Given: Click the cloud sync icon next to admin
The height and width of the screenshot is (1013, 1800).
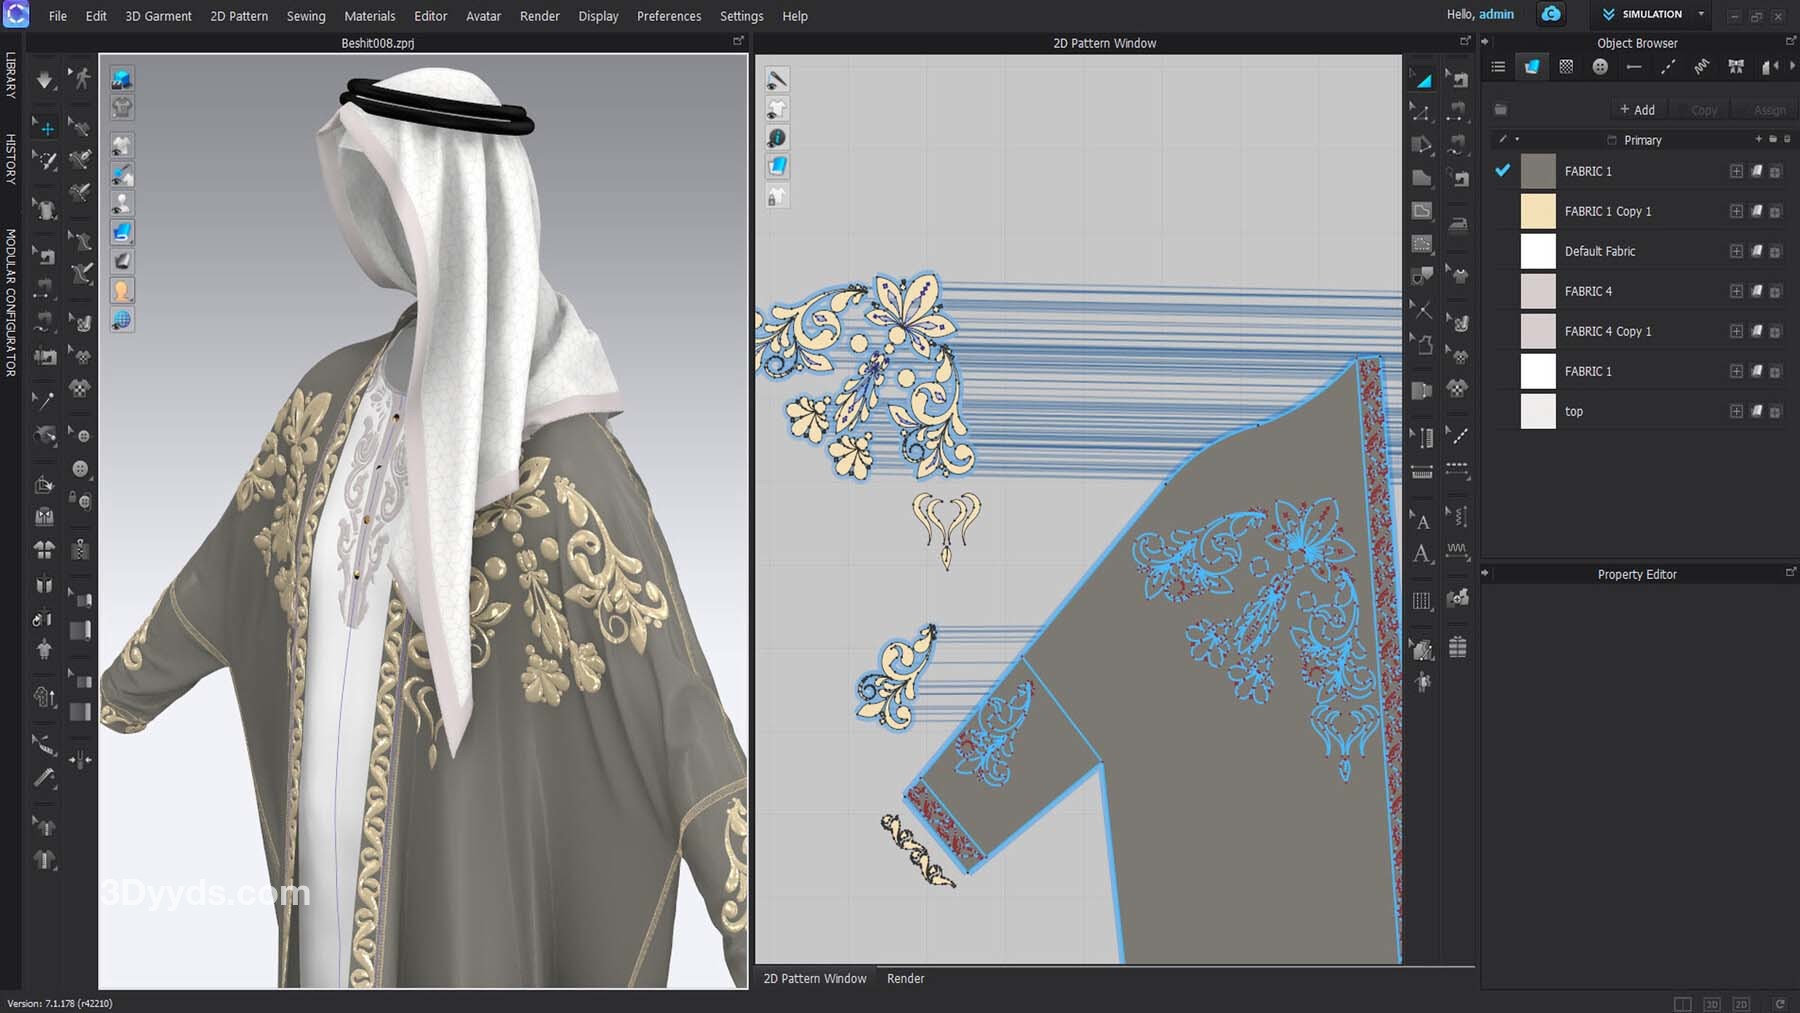Looking at the screenshot, I should [1551, 14].
